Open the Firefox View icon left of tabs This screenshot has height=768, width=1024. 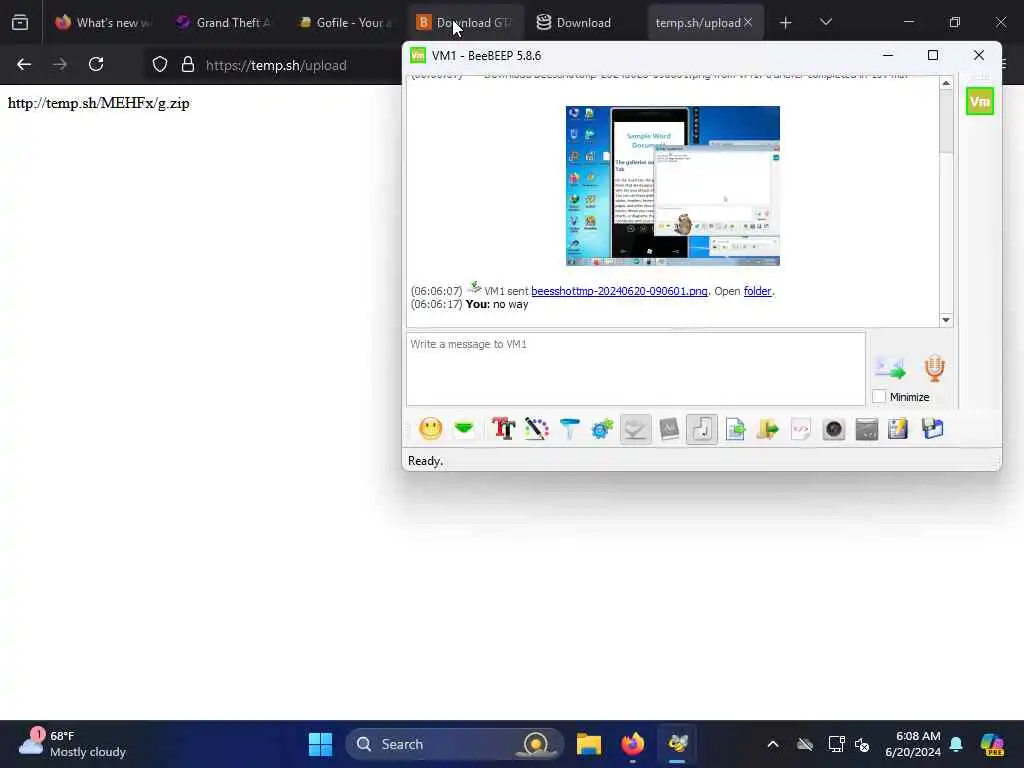pos(20,23)
